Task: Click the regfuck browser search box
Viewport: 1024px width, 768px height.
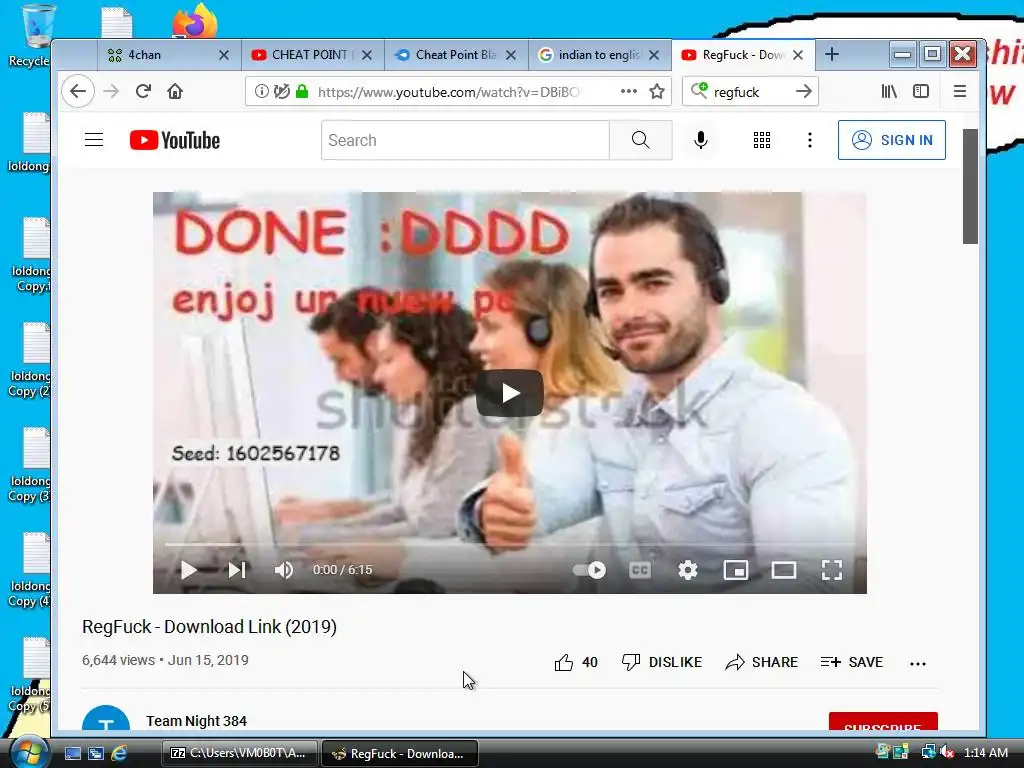Action: click(x=751, y=91)
